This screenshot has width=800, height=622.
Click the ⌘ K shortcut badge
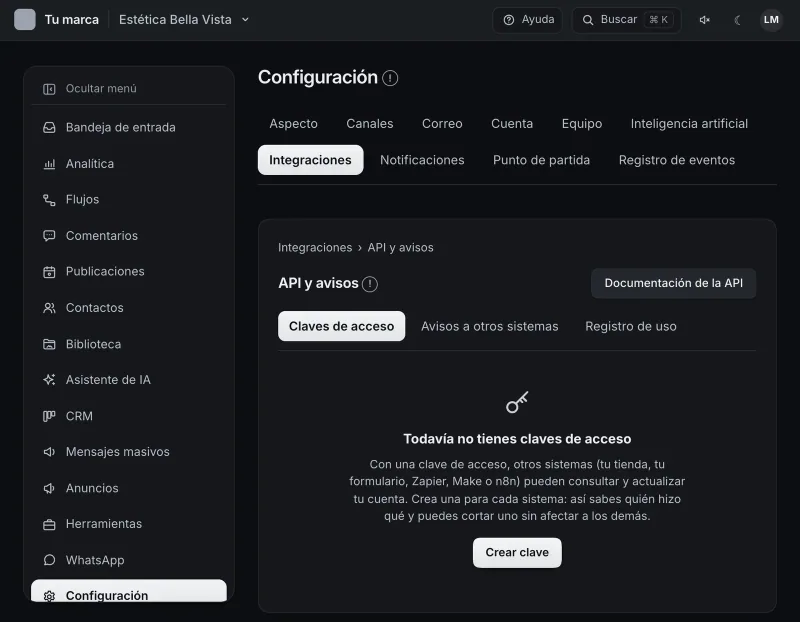tap(659, 20)
